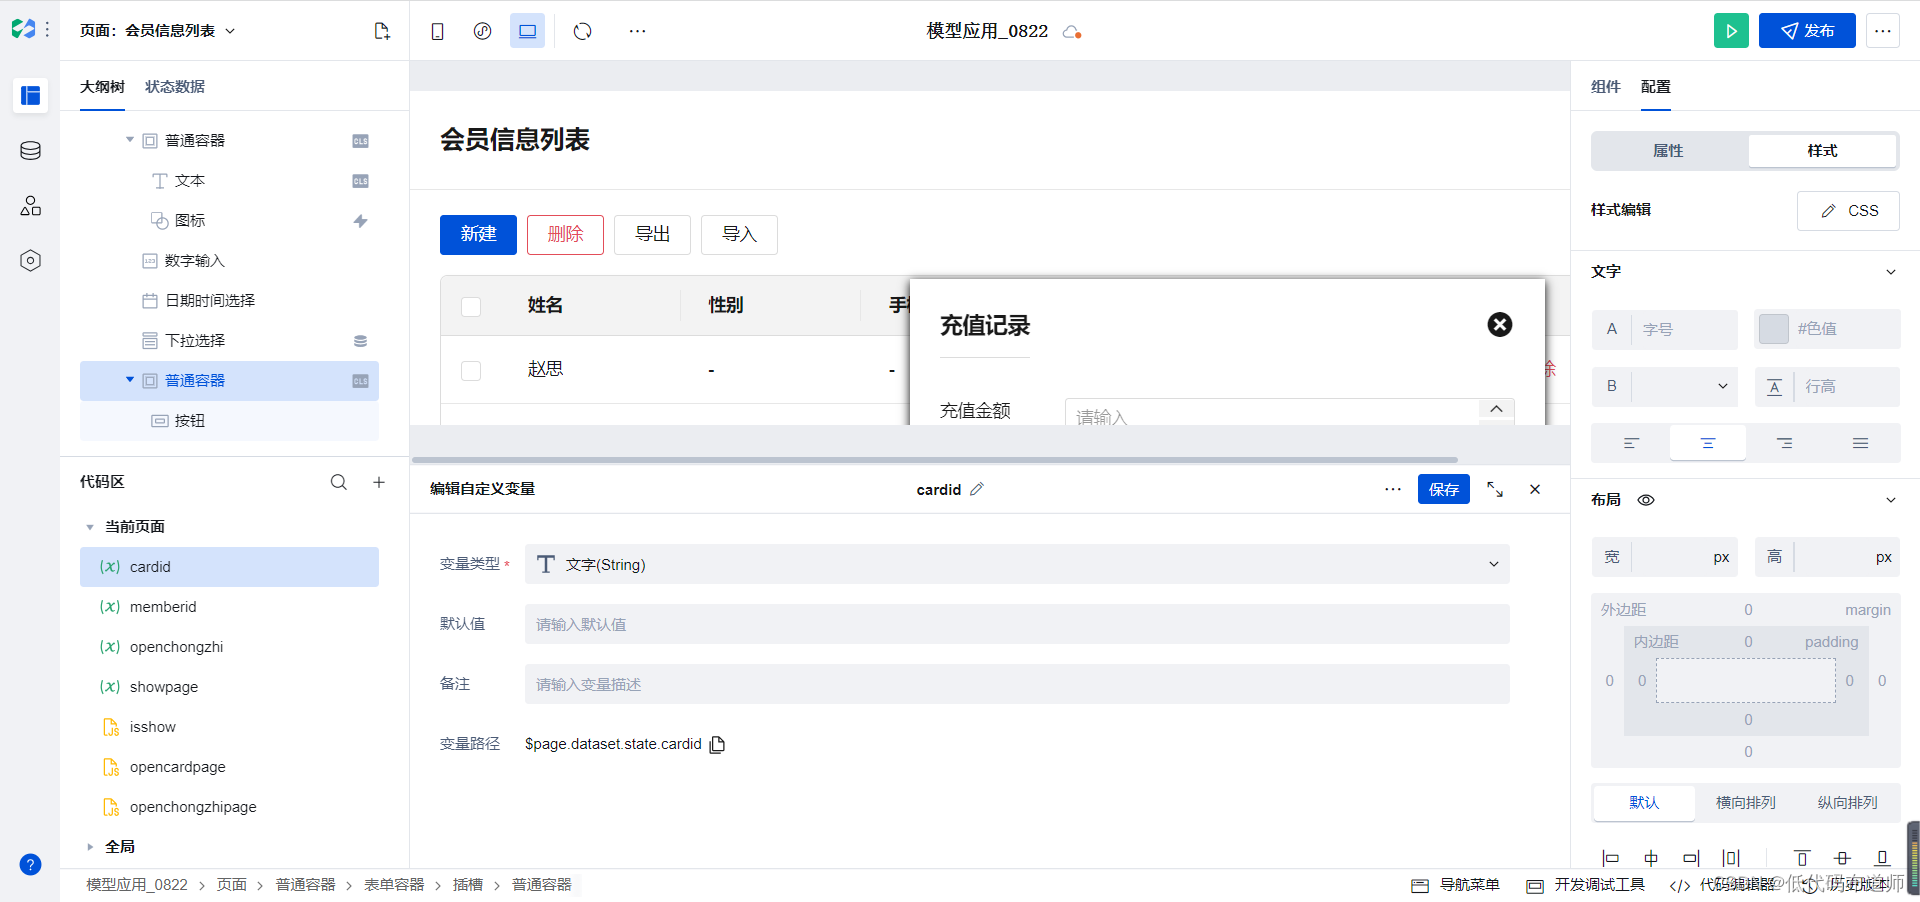Click the 备注 description input field
The image size is (1920, 902).
pyautogui.click(x=1017, y=684)
